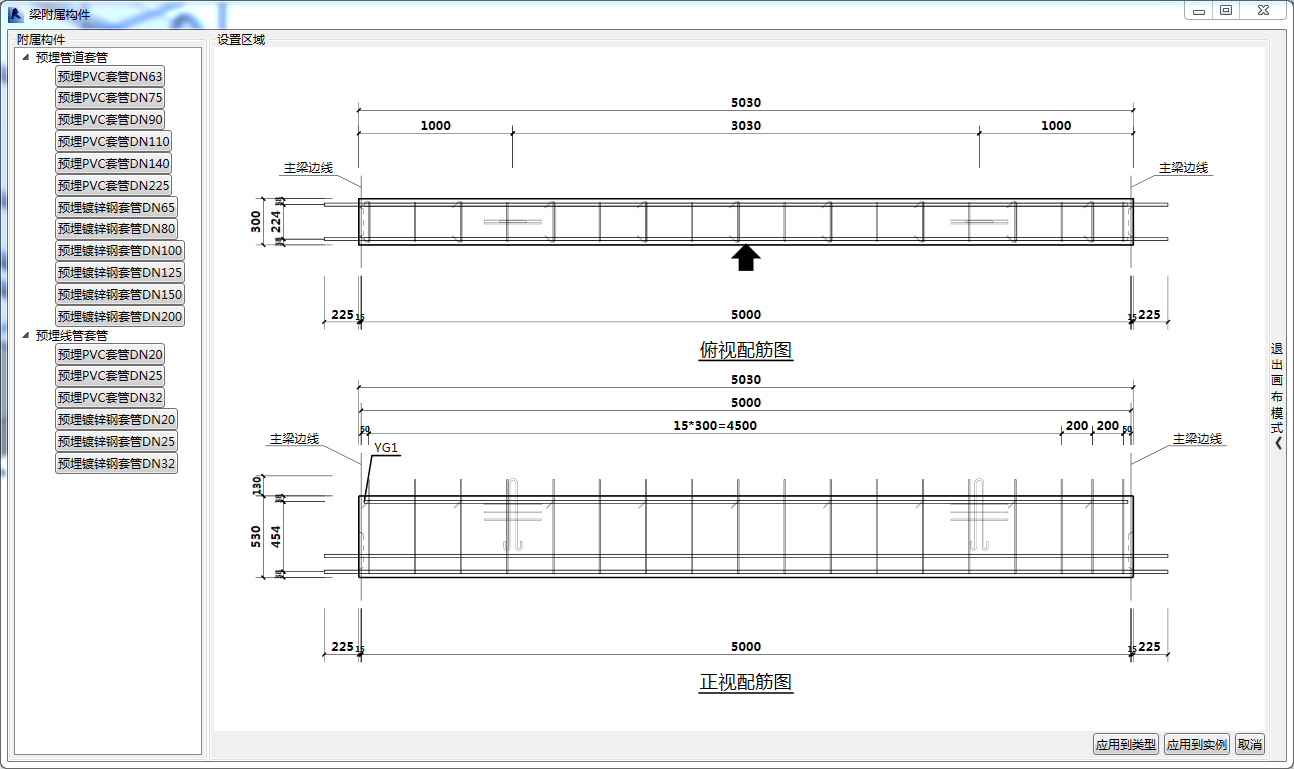Image resolution: width=1294 pixels, height=769 pixels.
Task: Collapse the 预埋线管套管 tree group
Action: tap(26, 335)
